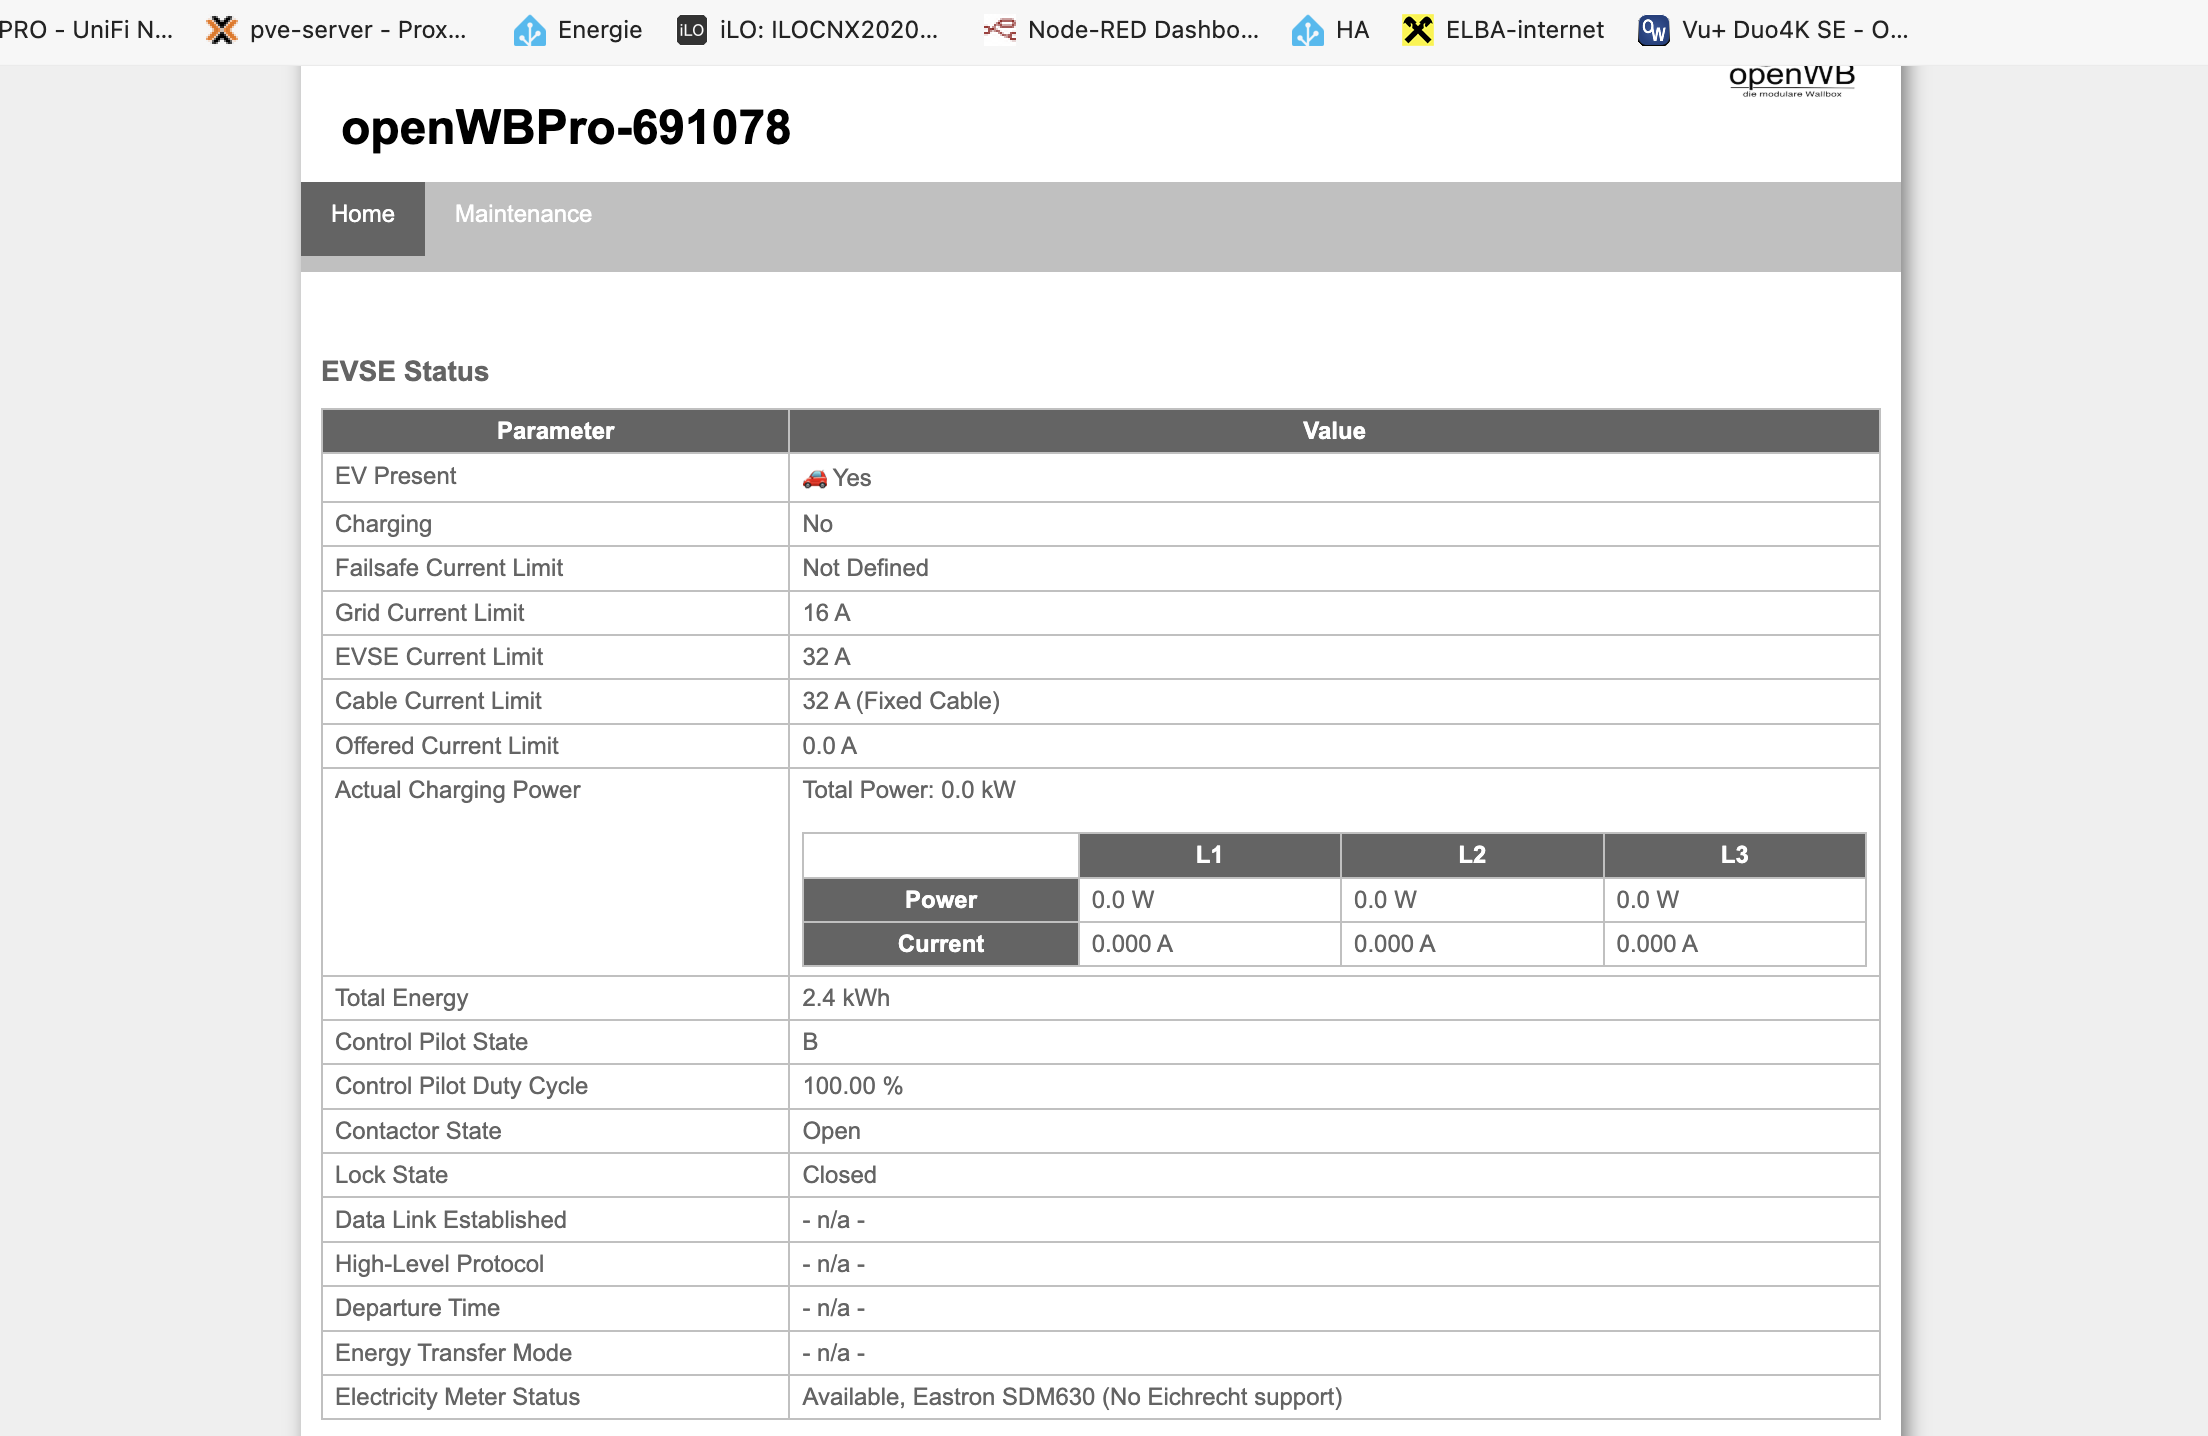2208x1436 pixels.
Task: Click the Value column header
Action: point(1333,431)
